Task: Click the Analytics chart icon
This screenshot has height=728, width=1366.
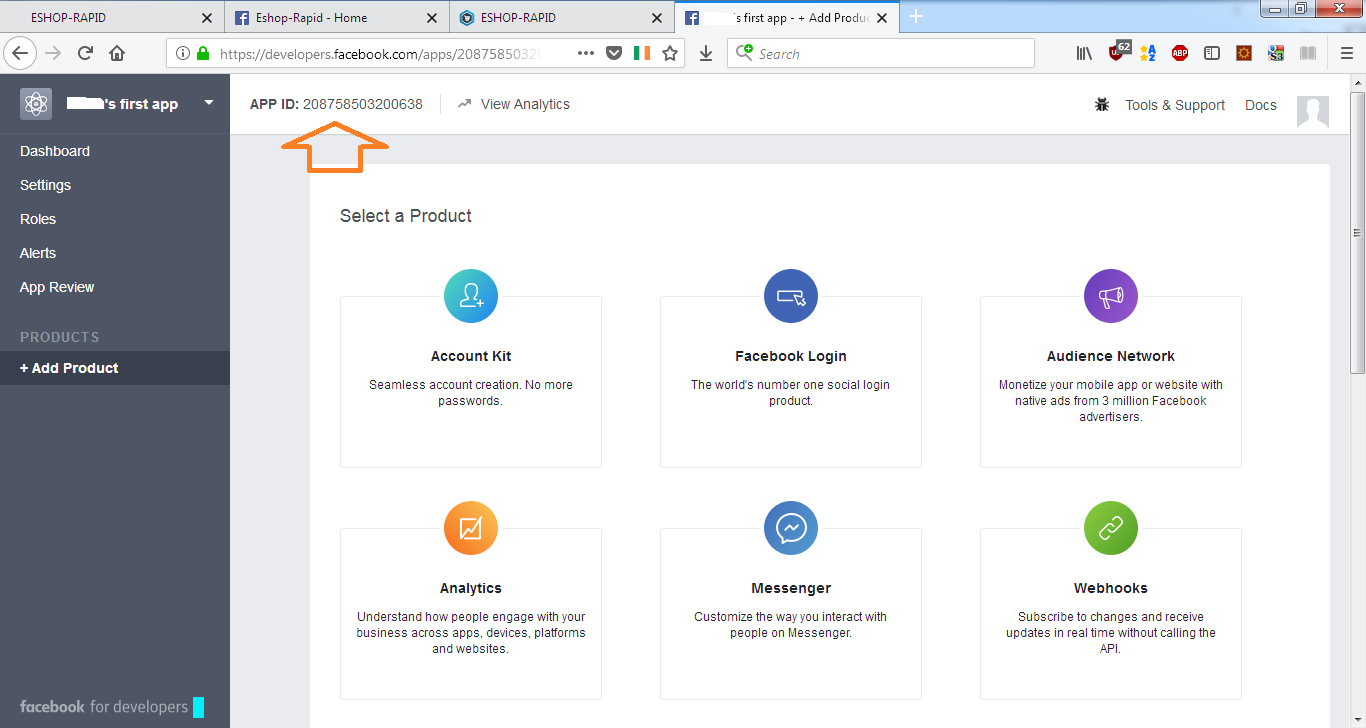Action: 471,528
